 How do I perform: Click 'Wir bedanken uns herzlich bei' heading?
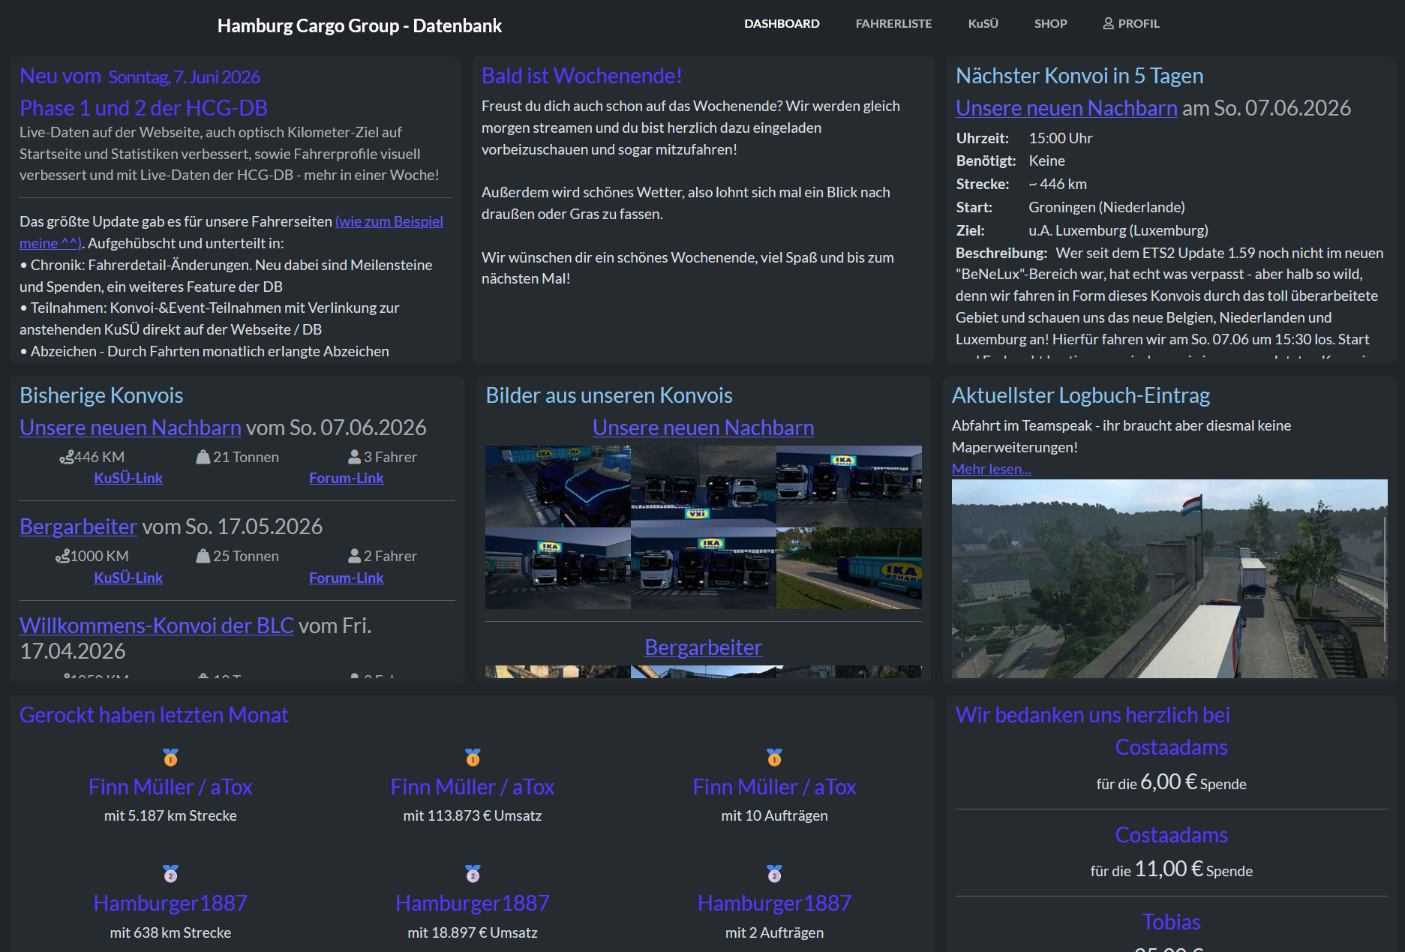(1092, 715)
